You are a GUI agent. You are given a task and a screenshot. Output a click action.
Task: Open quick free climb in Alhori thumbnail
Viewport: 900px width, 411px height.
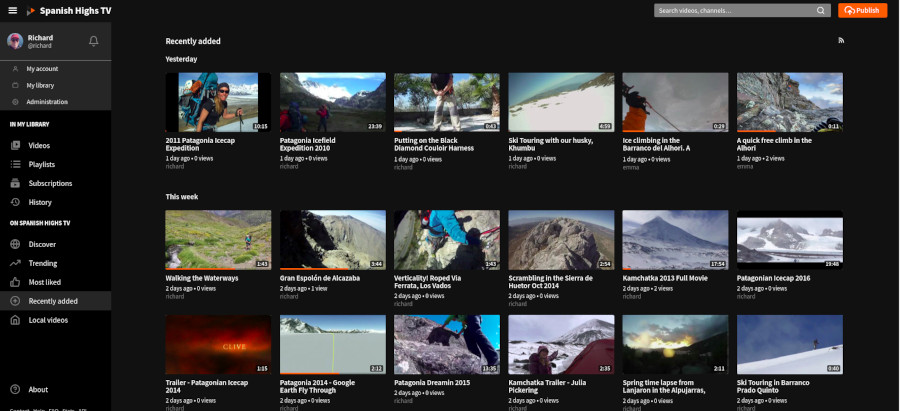pos(790,102)
